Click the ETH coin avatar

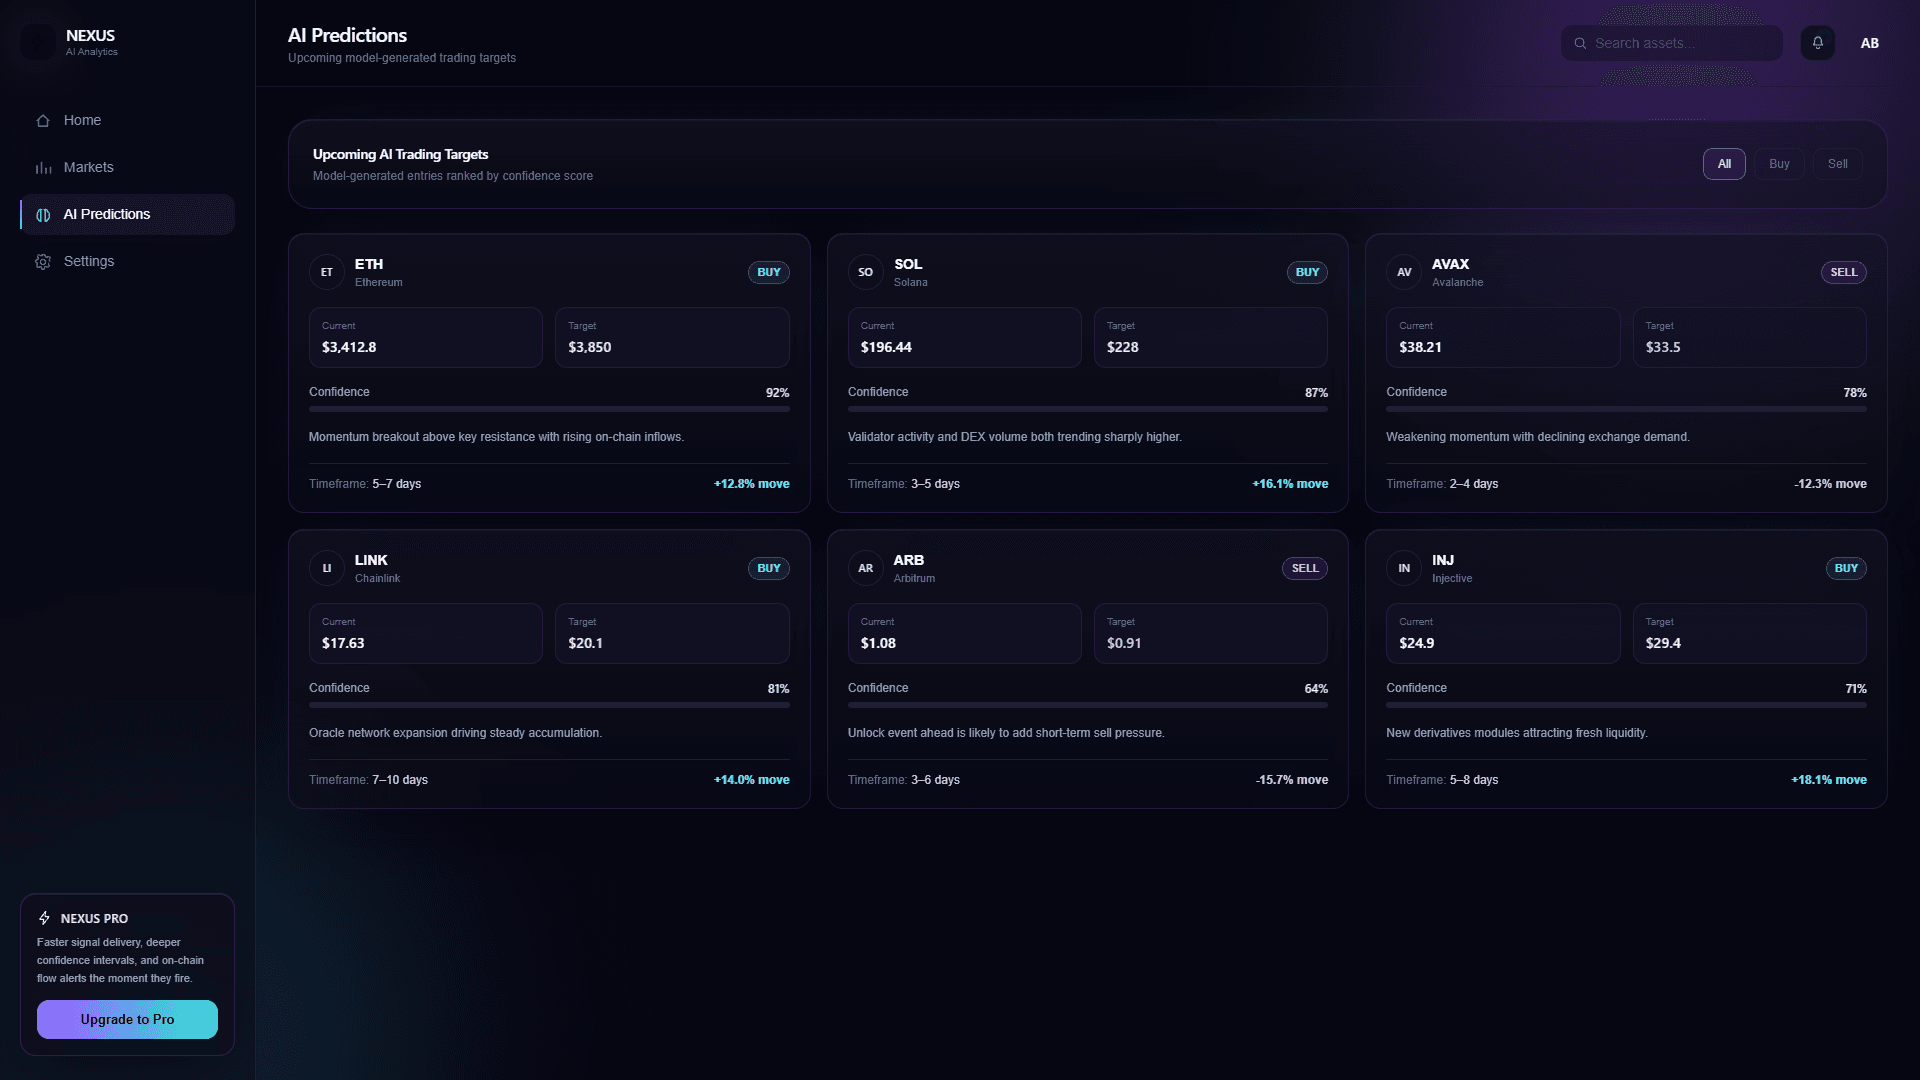[x=327, y=272]
